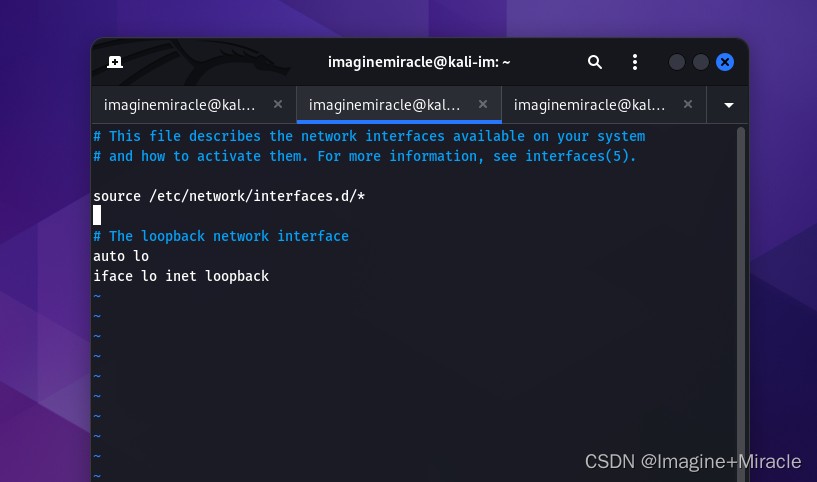Maximize the terminal window
817x482 pixels.
click(x=701, y=62)
